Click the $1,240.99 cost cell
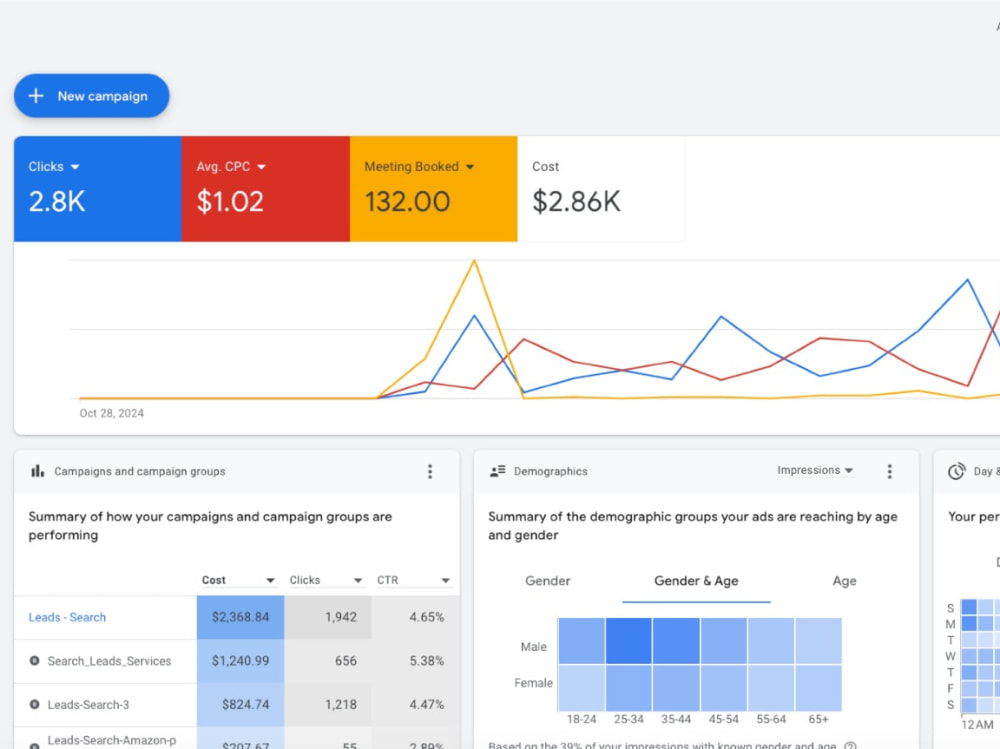The height and width of the screenshot is (749, 1000). coord(240,661)
